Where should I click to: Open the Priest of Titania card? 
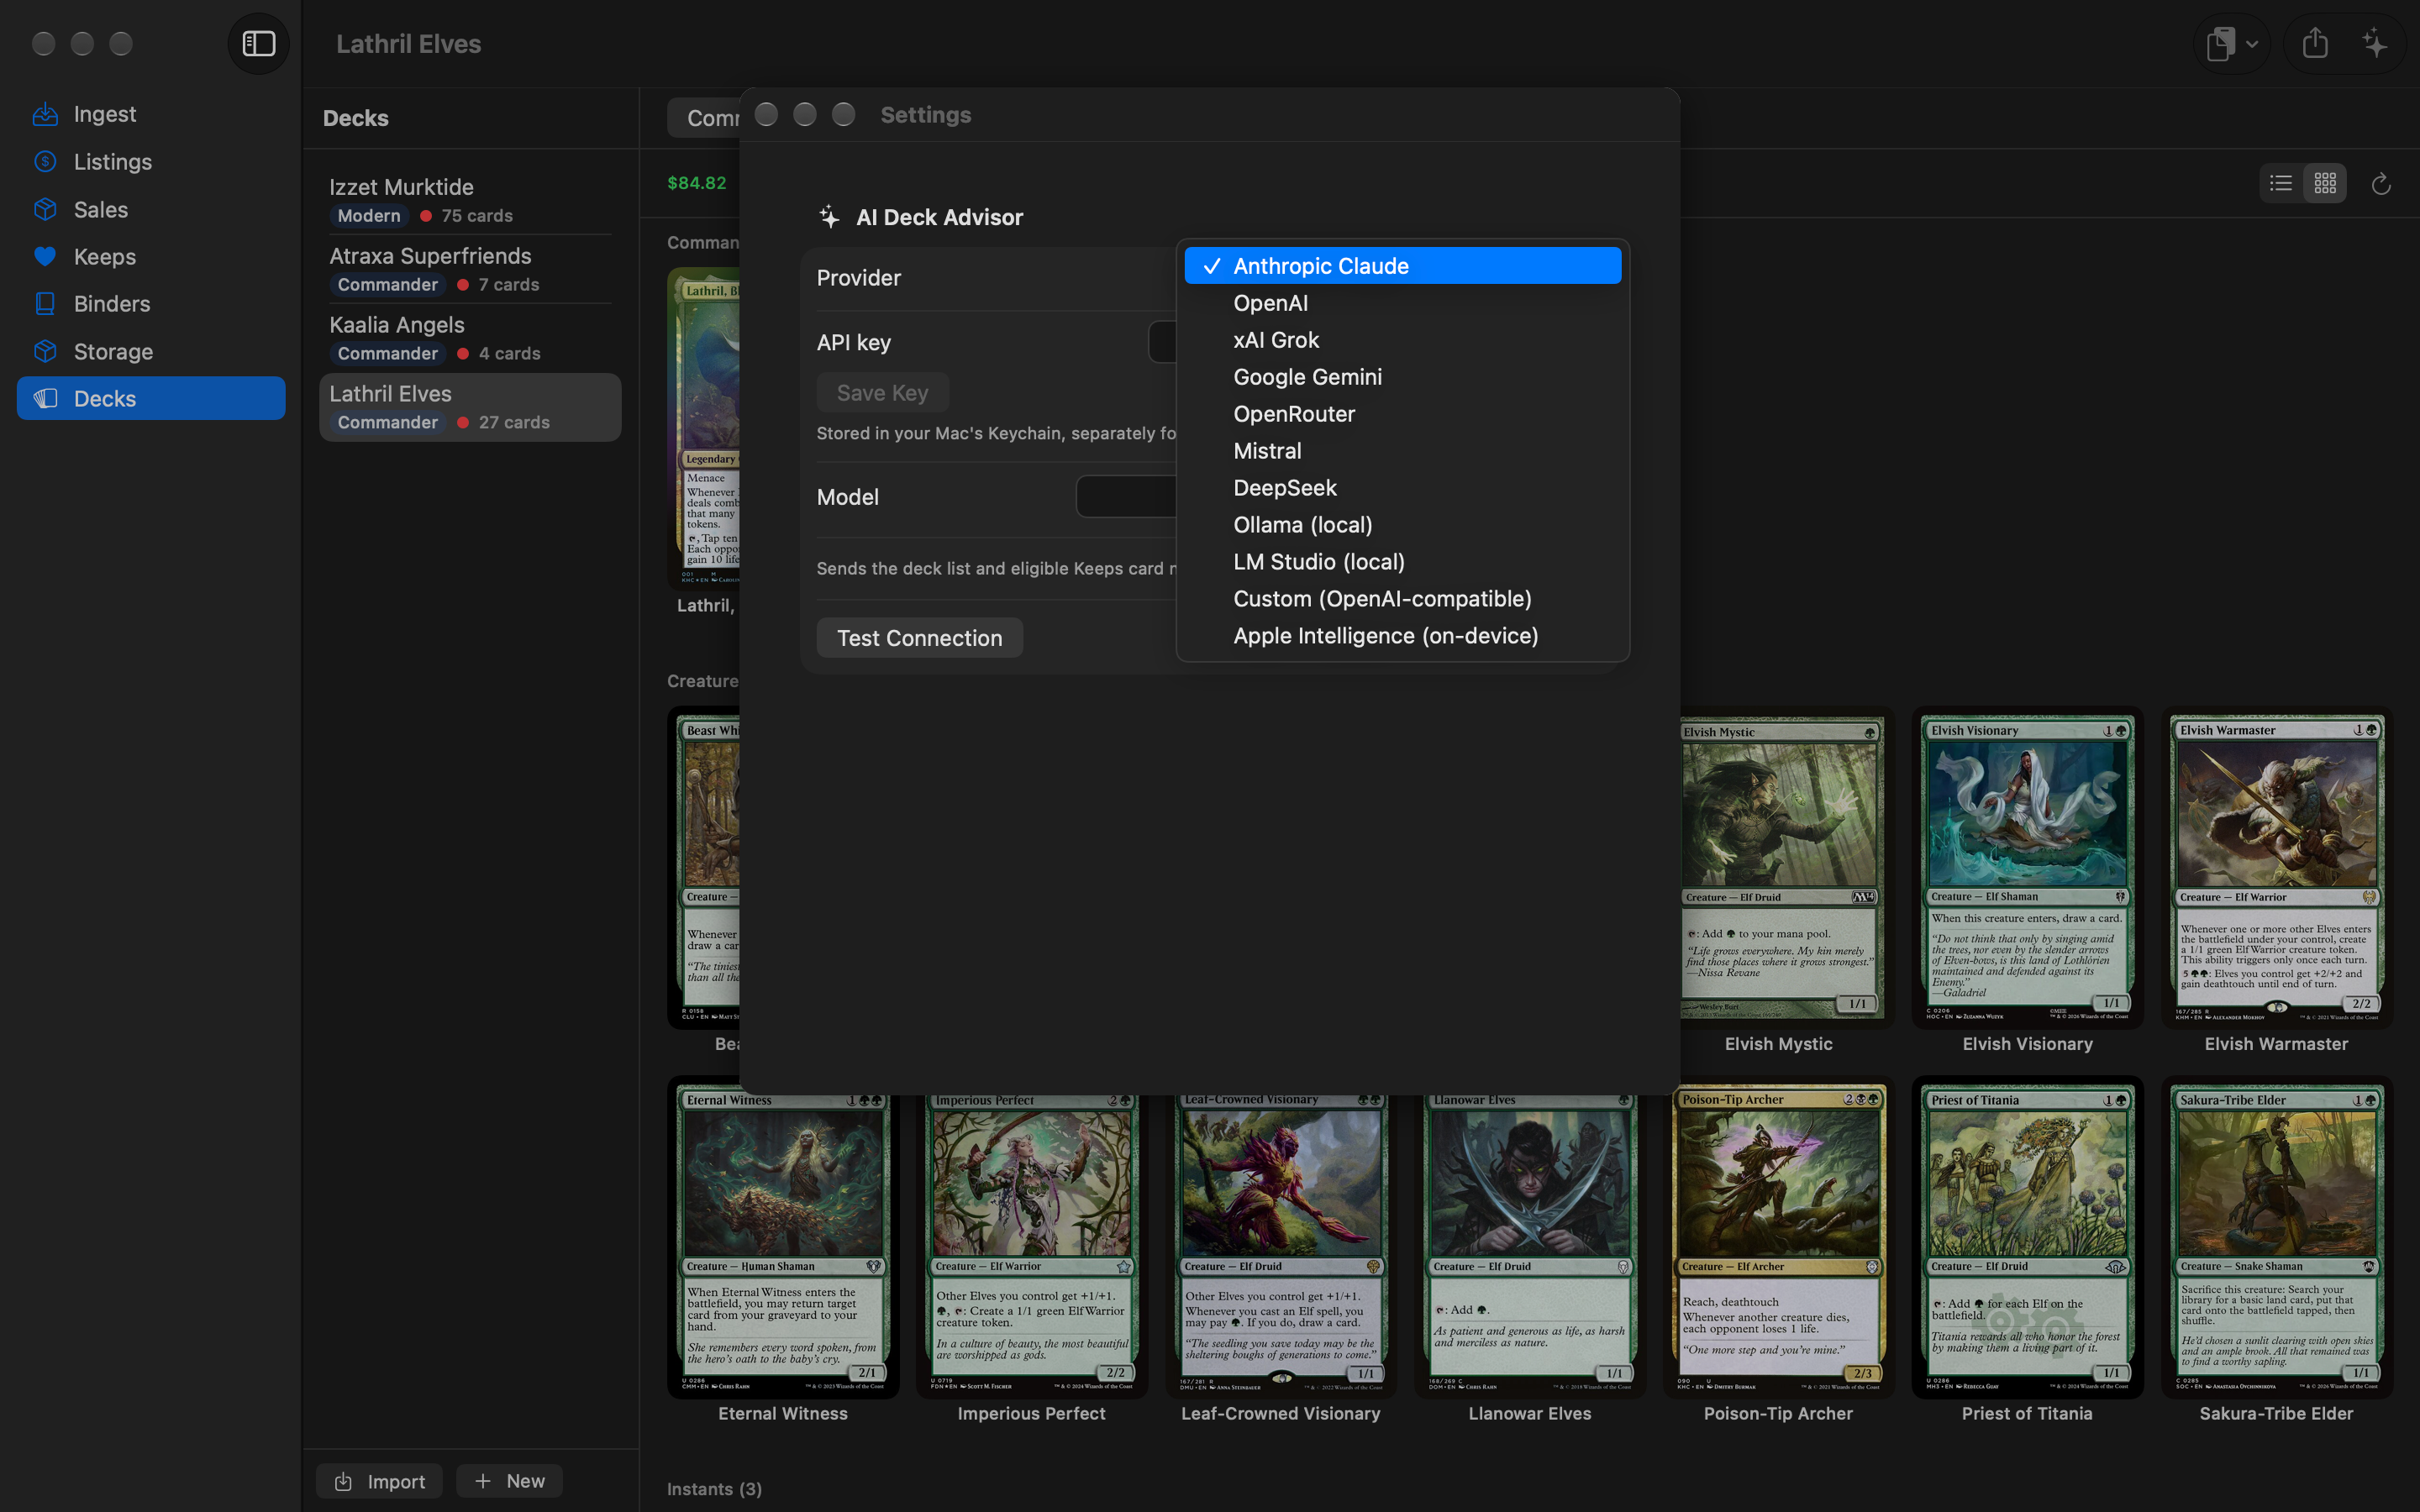coord(2027,1238)
